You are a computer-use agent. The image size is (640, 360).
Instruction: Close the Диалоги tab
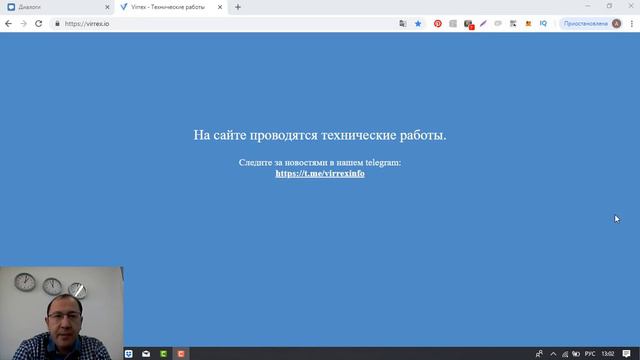[107, 7]
